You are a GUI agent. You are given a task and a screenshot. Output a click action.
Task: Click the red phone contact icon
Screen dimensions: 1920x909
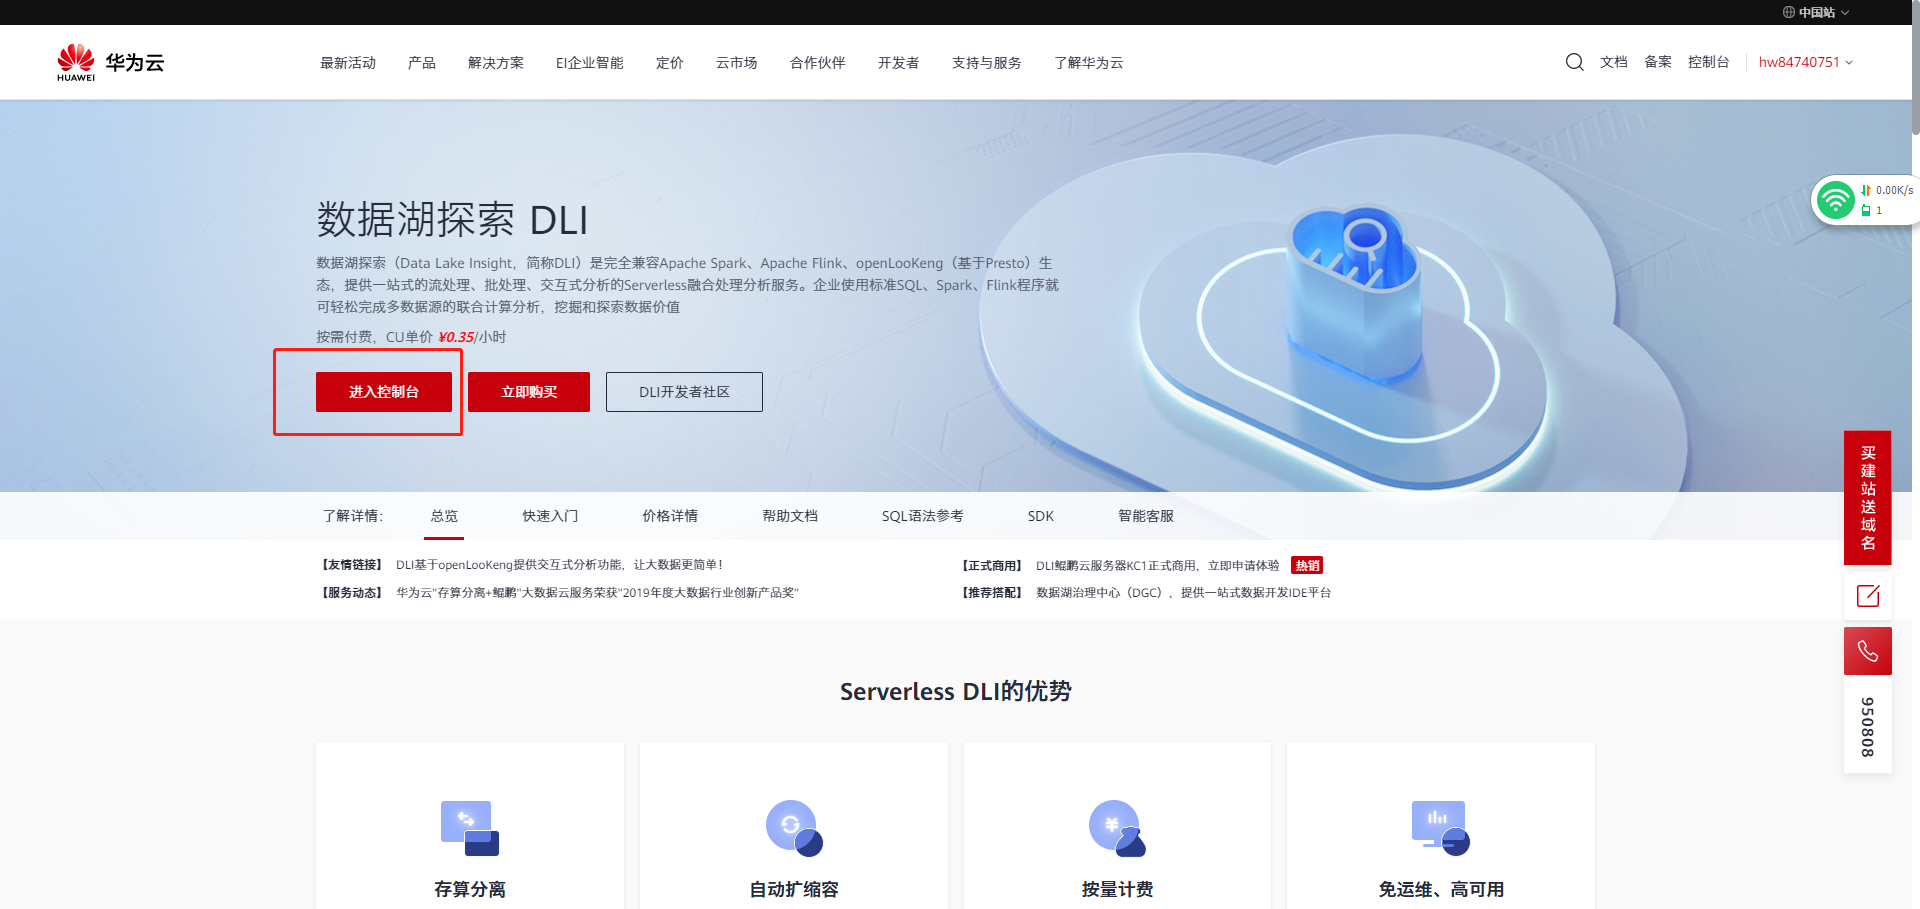coord(1868,651)
